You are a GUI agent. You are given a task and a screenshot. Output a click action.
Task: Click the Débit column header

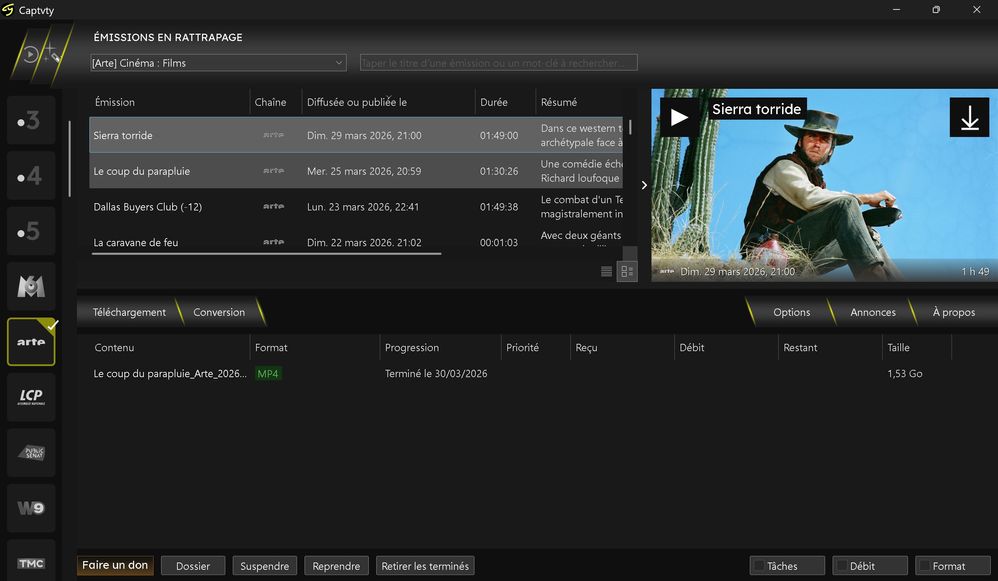point(726,347)
